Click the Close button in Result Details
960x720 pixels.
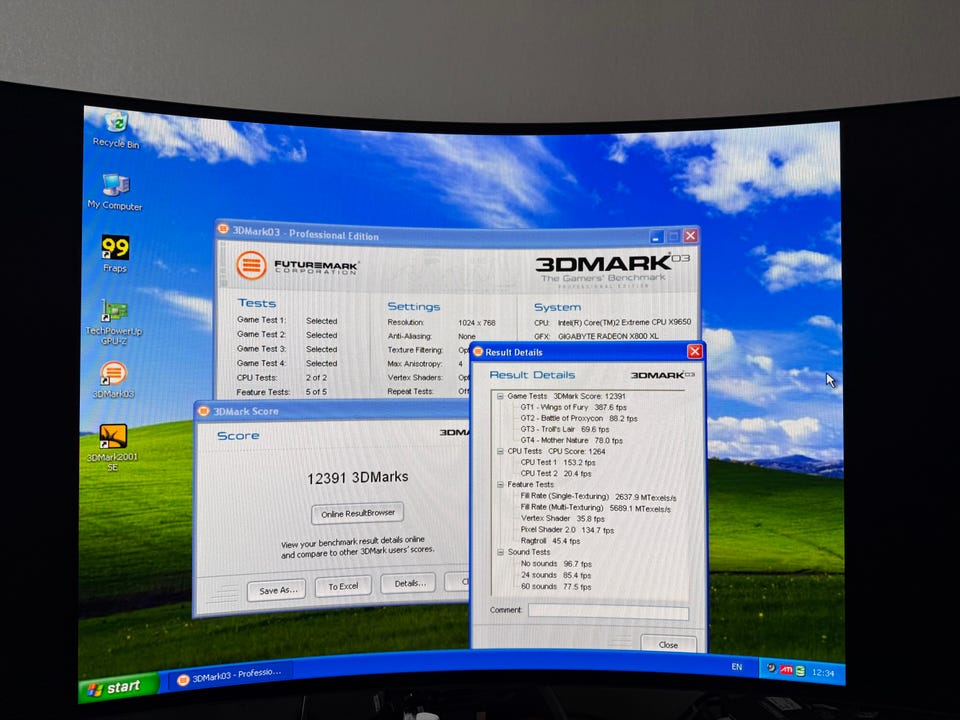coord(668,645)
